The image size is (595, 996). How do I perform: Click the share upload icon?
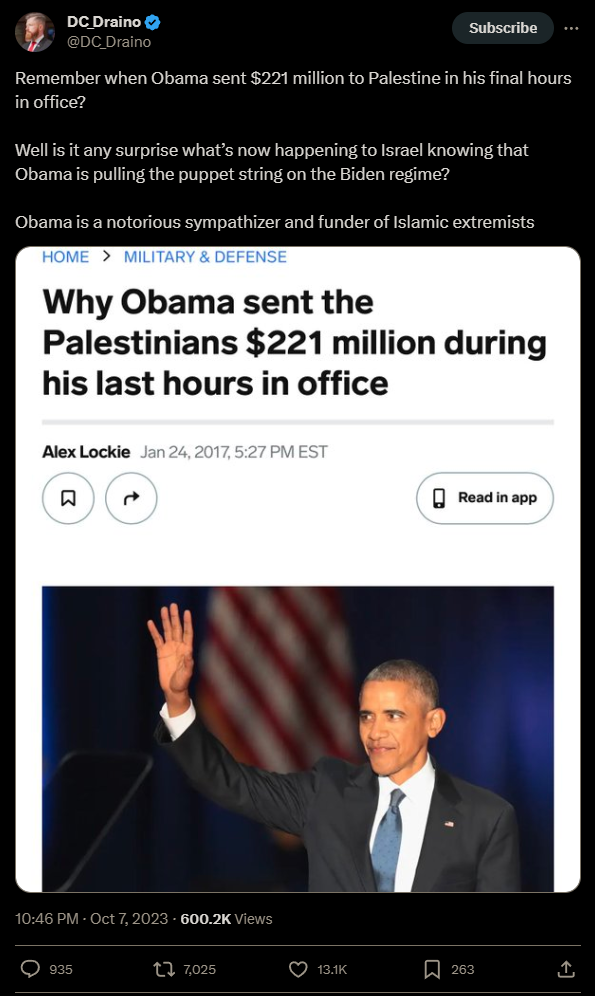[566, 969]
